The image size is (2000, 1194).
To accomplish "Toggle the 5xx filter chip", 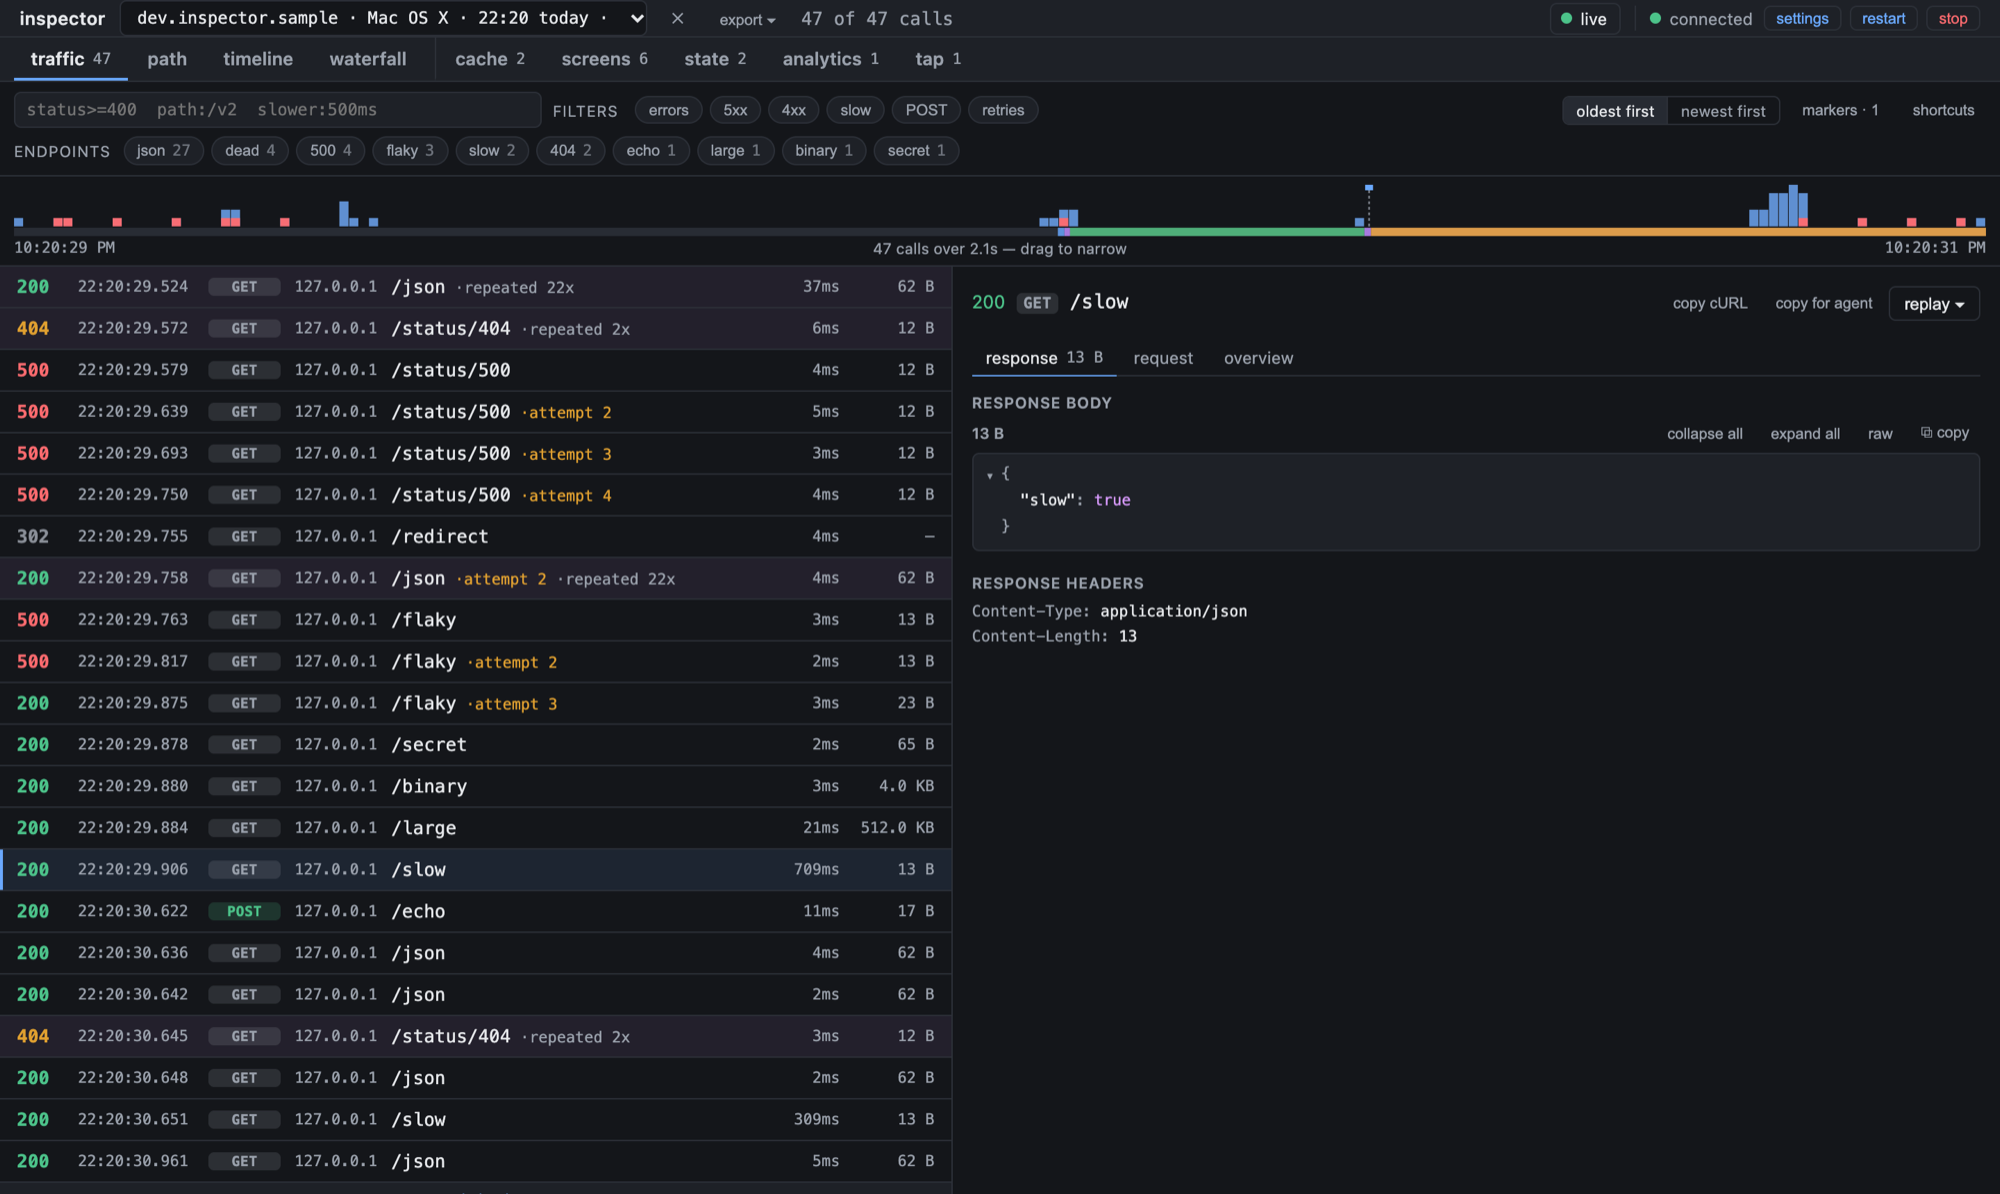I will tap(735, 110).
